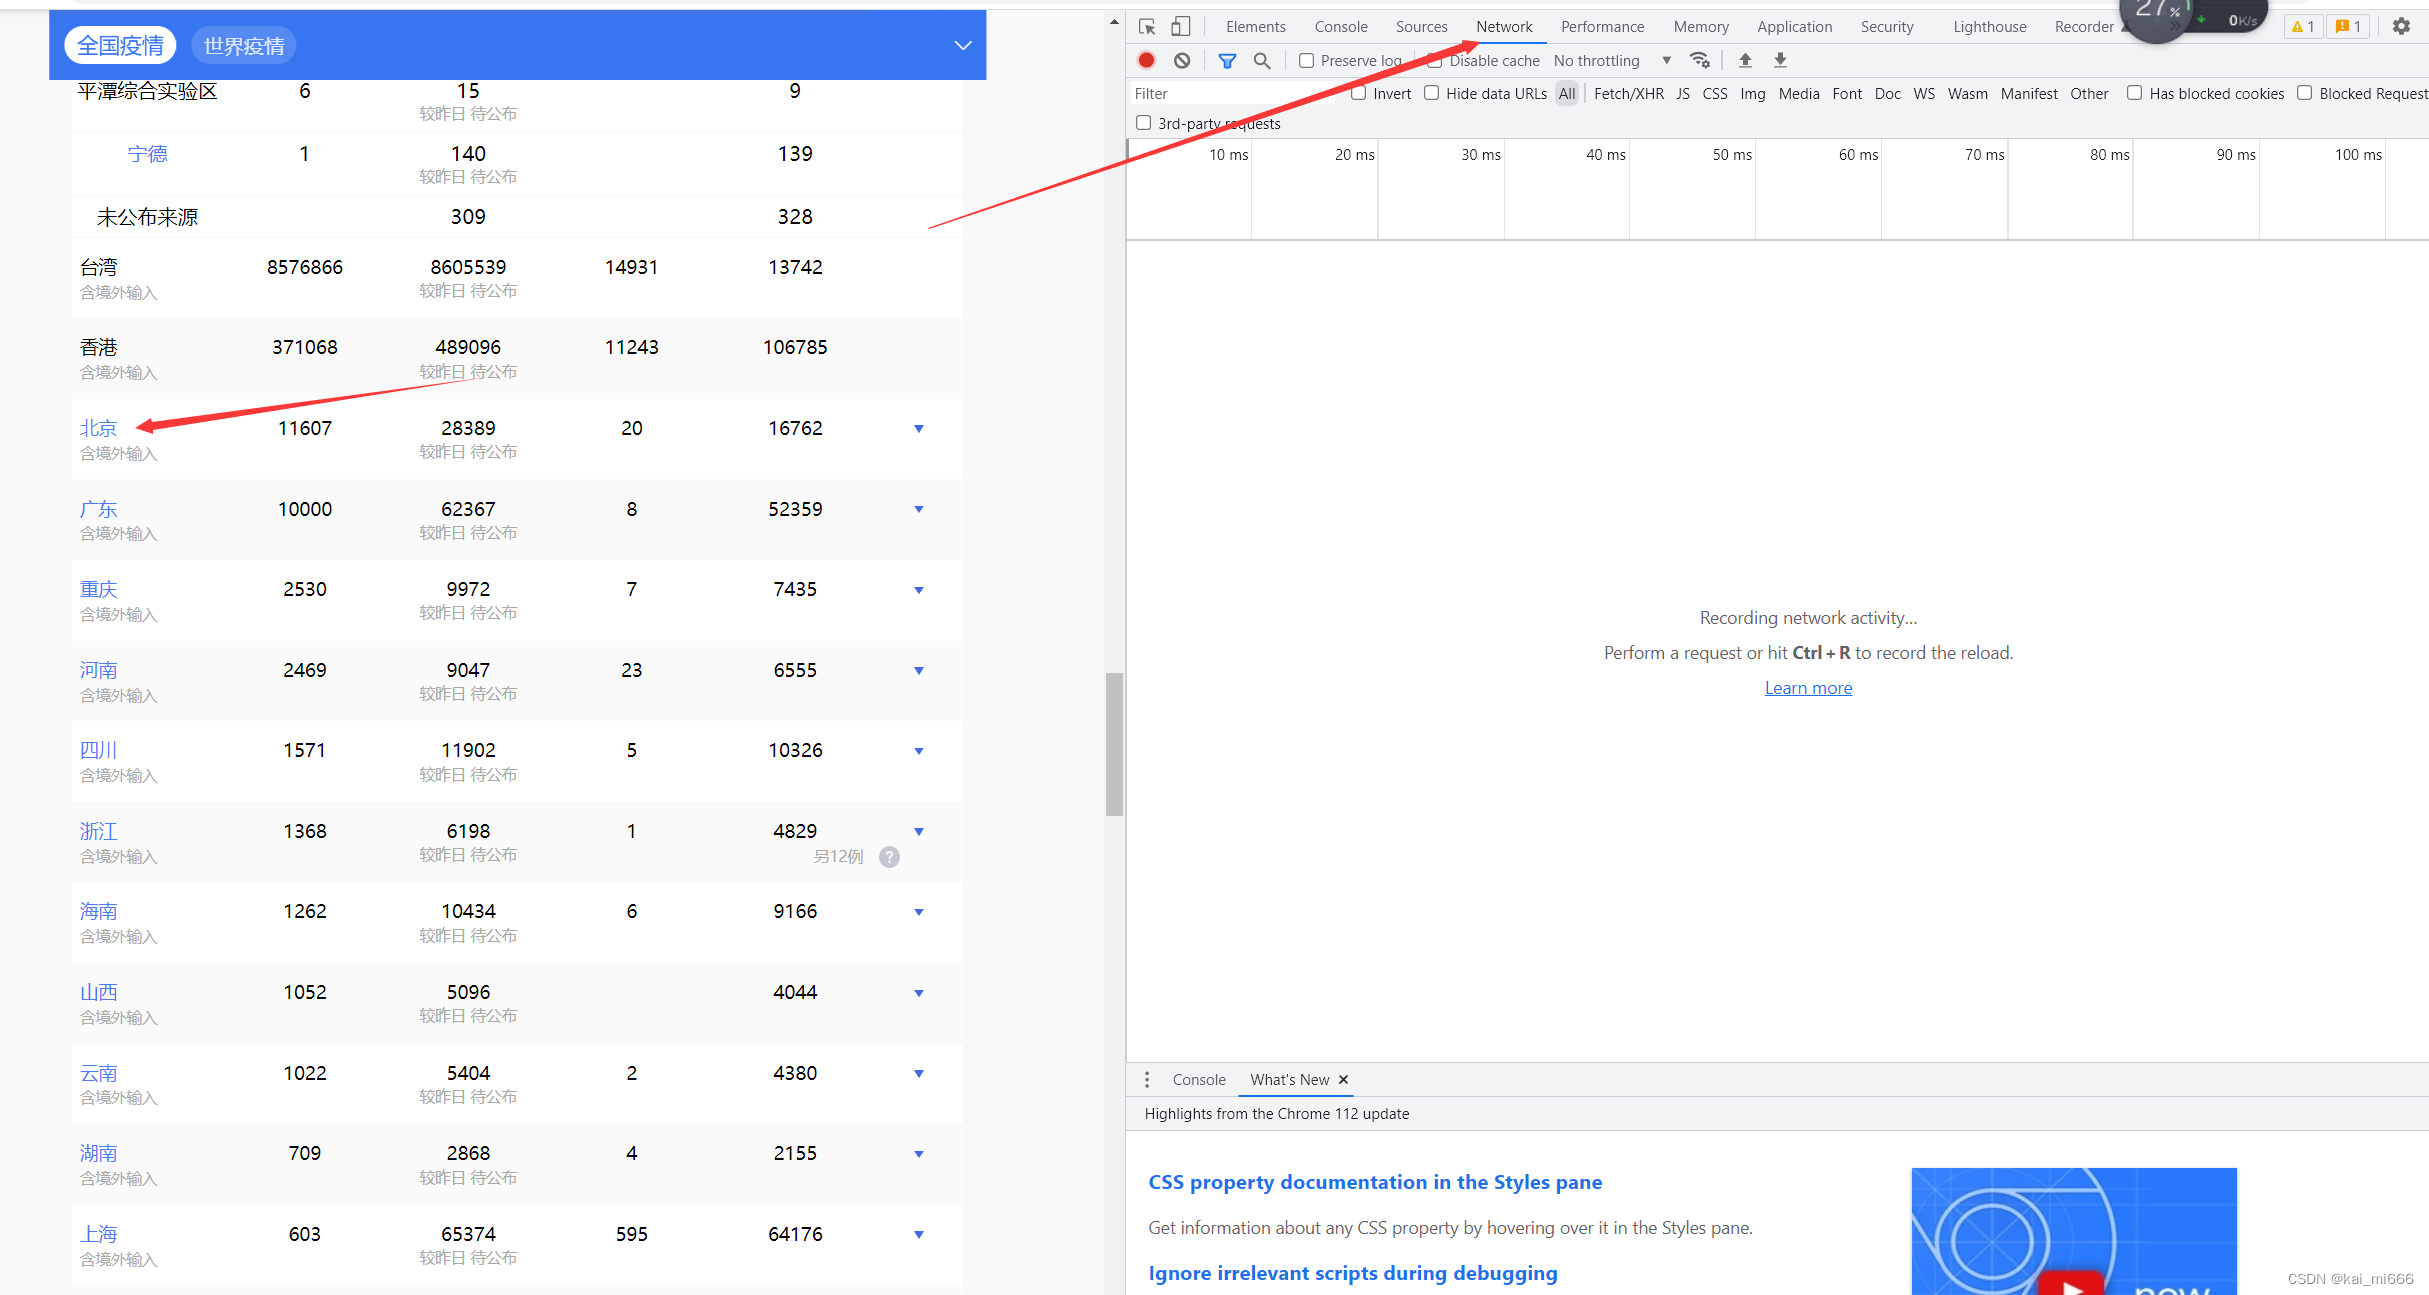
Task: Click the Chrome update video thumbnail
Action: [2073, 1231]
